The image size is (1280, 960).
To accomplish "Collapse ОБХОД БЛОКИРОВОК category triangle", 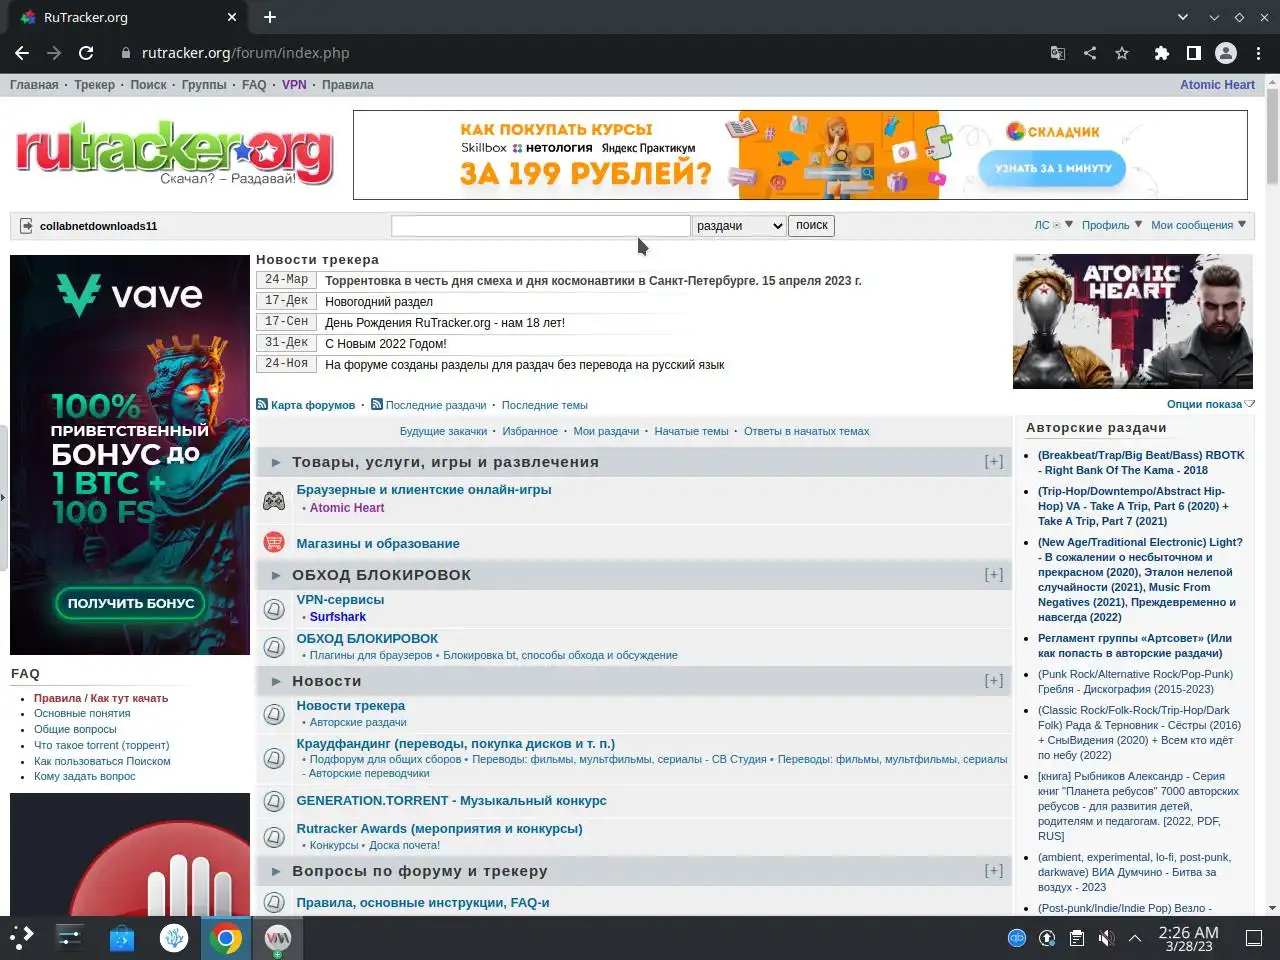I will click(x=276, y=575).
